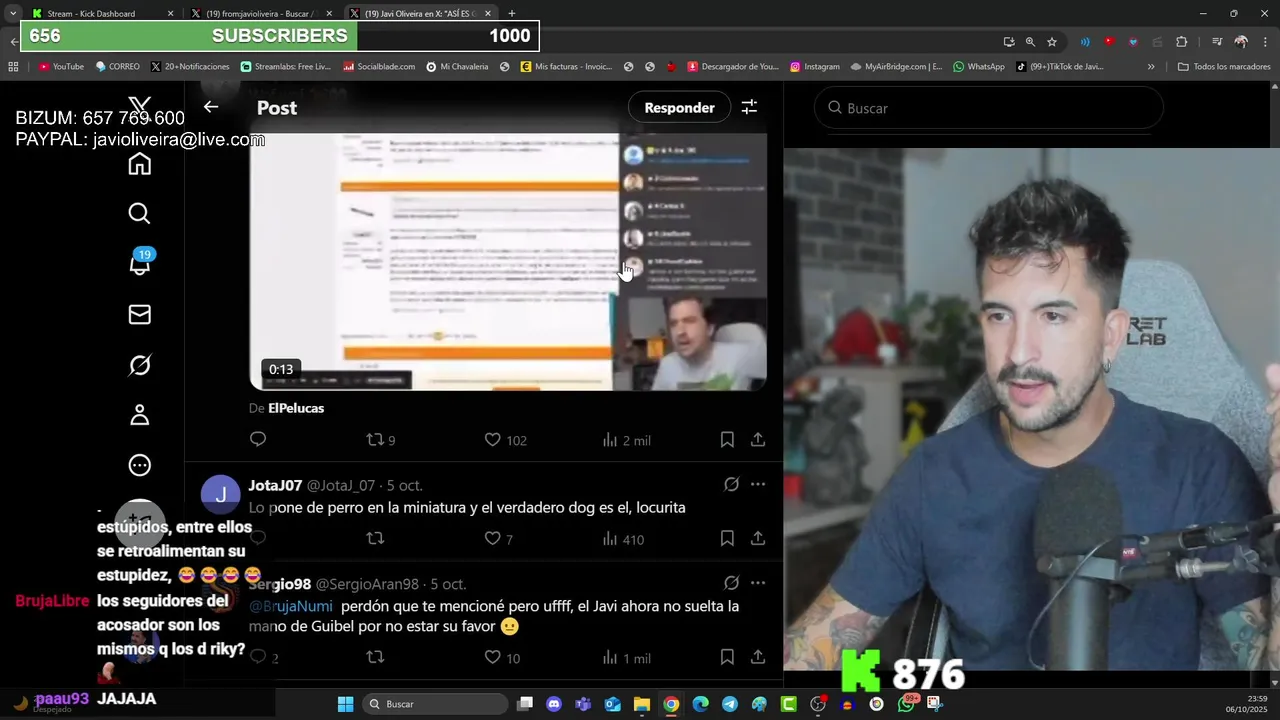1280x720 pixels.
Task: Open Socialblade.com bookmark
Action: pyautogui.click(x=379, y=67)
